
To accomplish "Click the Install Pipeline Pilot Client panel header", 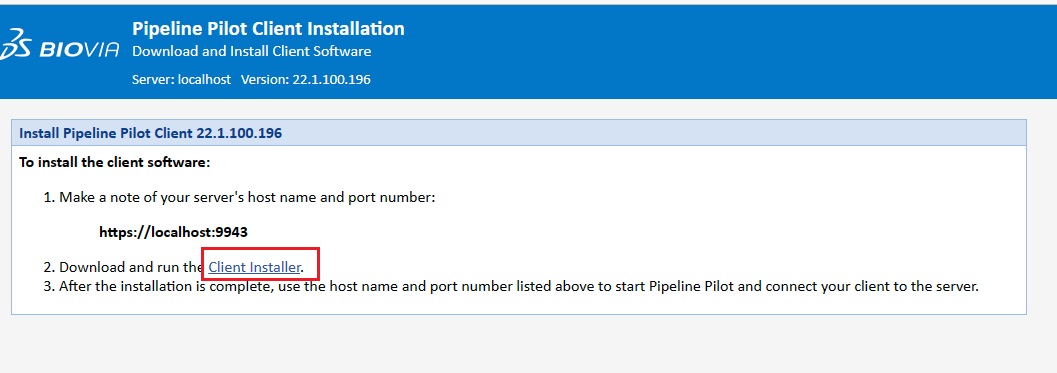I will tap(519, 133).
